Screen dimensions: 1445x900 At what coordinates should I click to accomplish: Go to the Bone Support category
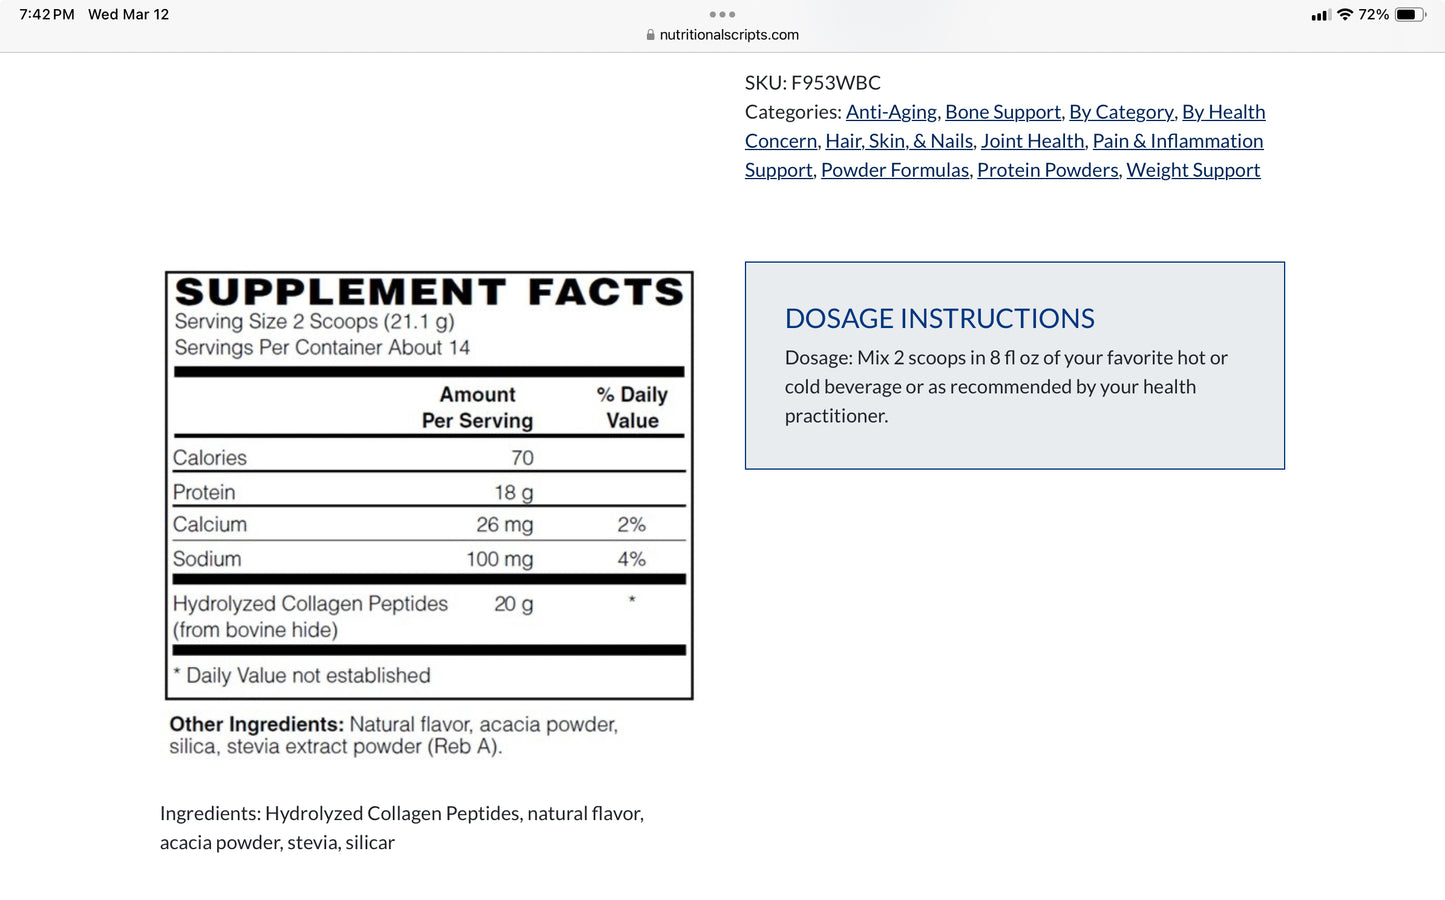click(1002, 112)
